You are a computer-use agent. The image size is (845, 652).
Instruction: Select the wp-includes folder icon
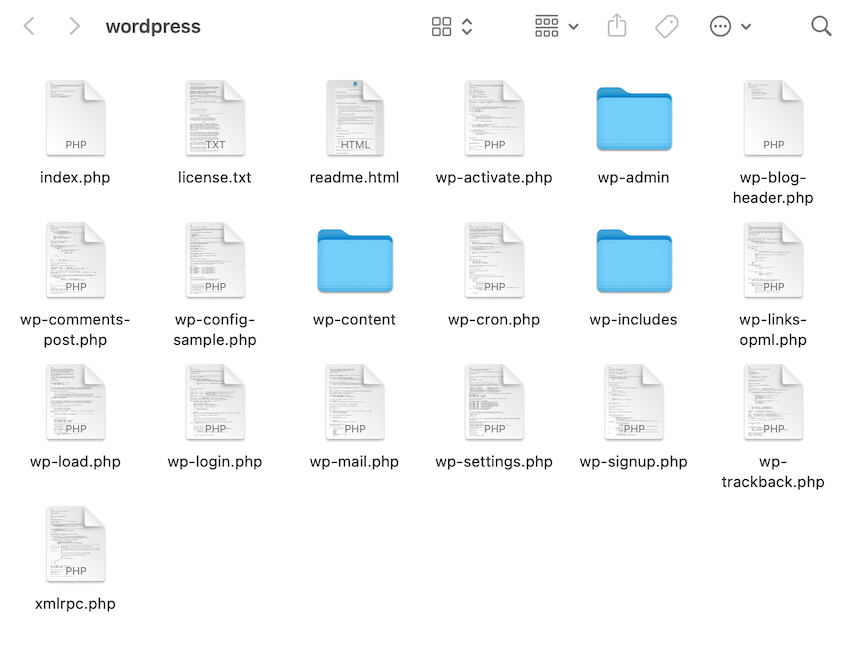[634, 261]
